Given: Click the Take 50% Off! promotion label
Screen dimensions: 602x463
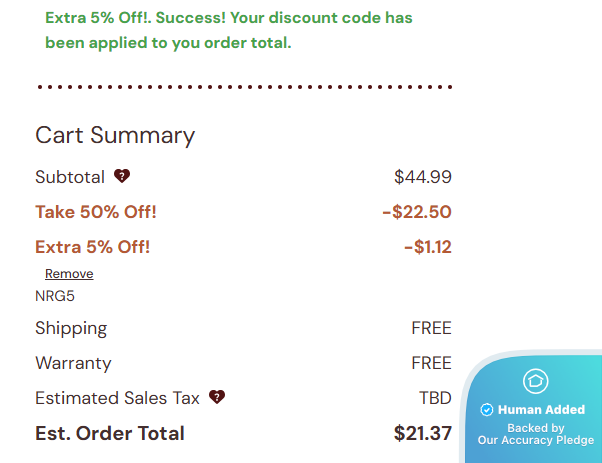Looking at the screenshot, I should click(96, 212).
